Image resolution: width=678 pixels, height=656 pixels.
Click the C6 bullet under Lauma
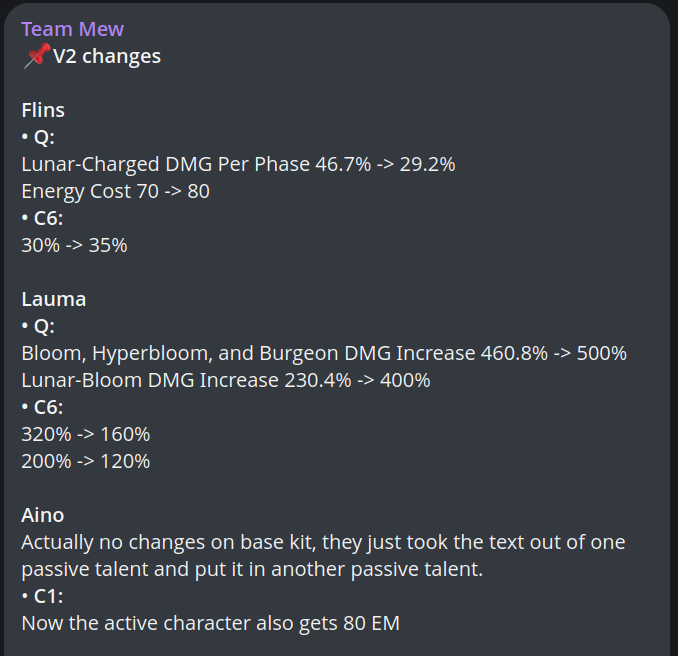42,407
